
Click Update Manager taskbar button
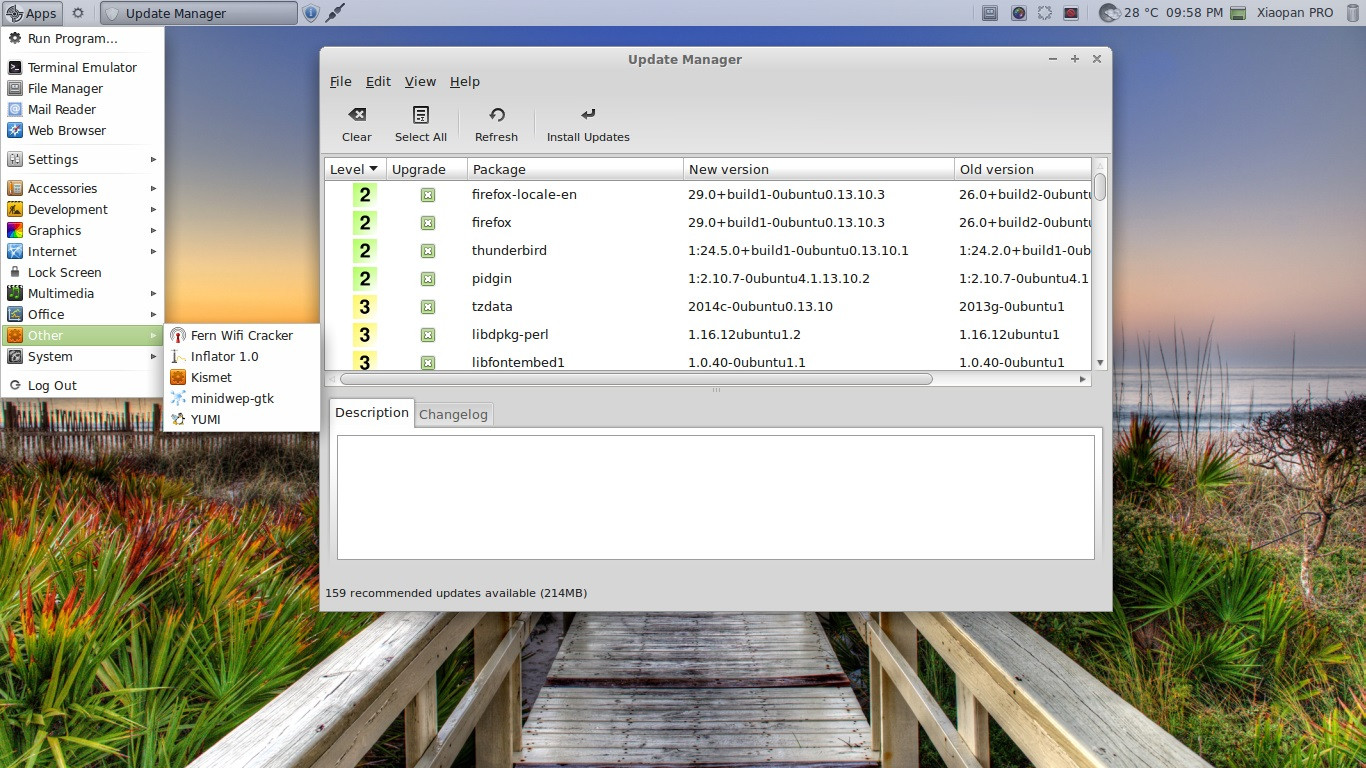pos(199,13)
